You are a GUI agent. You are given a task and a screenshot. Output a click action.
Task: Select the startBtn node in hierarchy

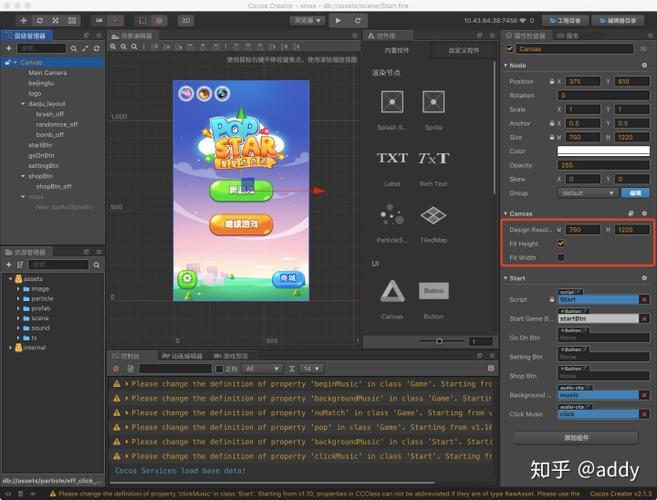tap(40, 145)
